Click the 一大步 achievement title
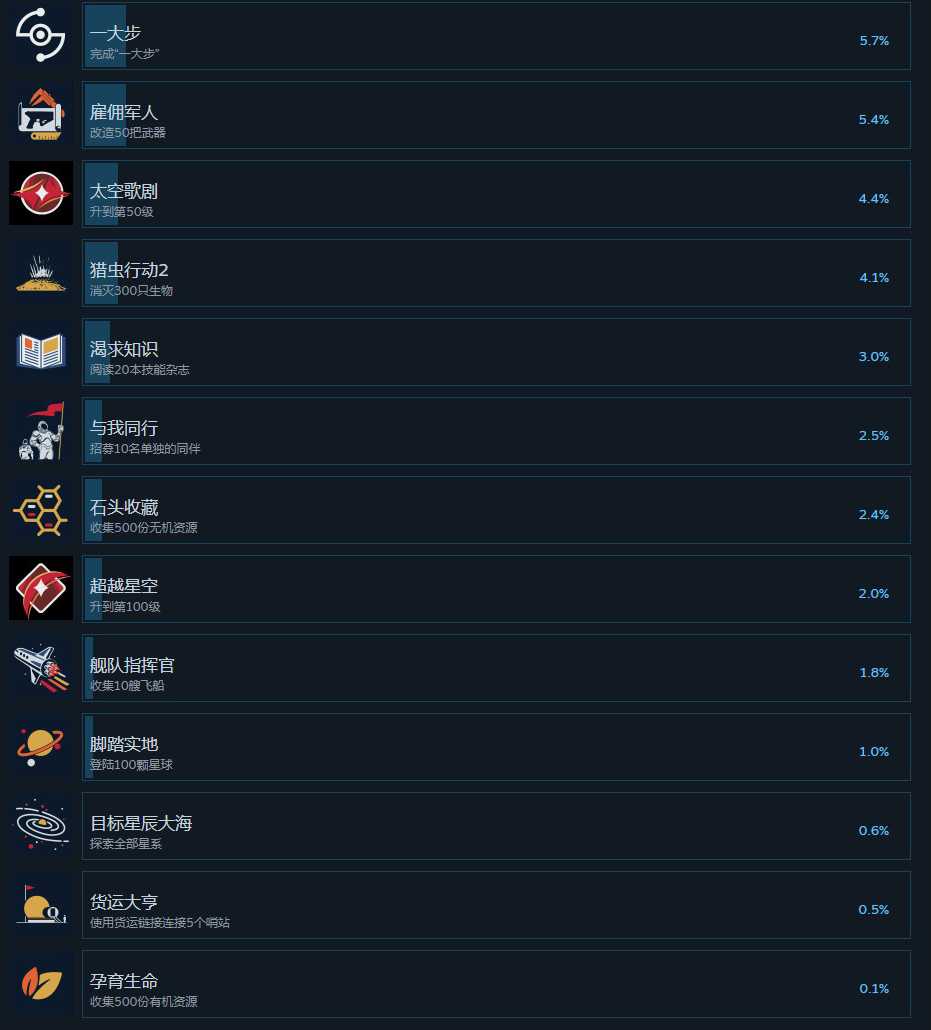The width and height of the screenshot is (931, 1030). click(115, 33)
